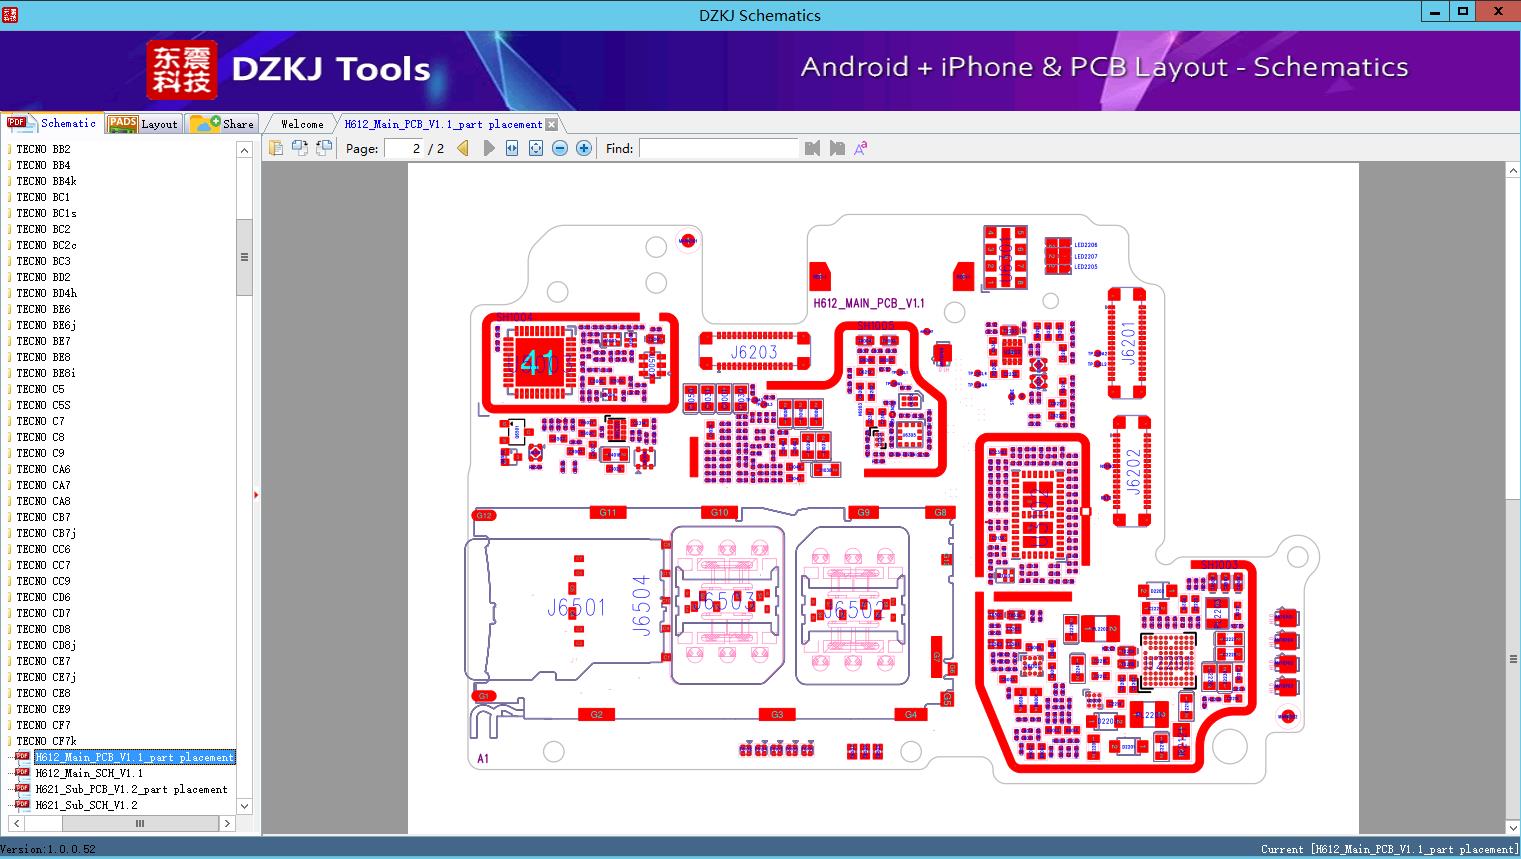1521x859 pixels.
Task: Go to the next page with the right arrow
Action: (488, 148)
